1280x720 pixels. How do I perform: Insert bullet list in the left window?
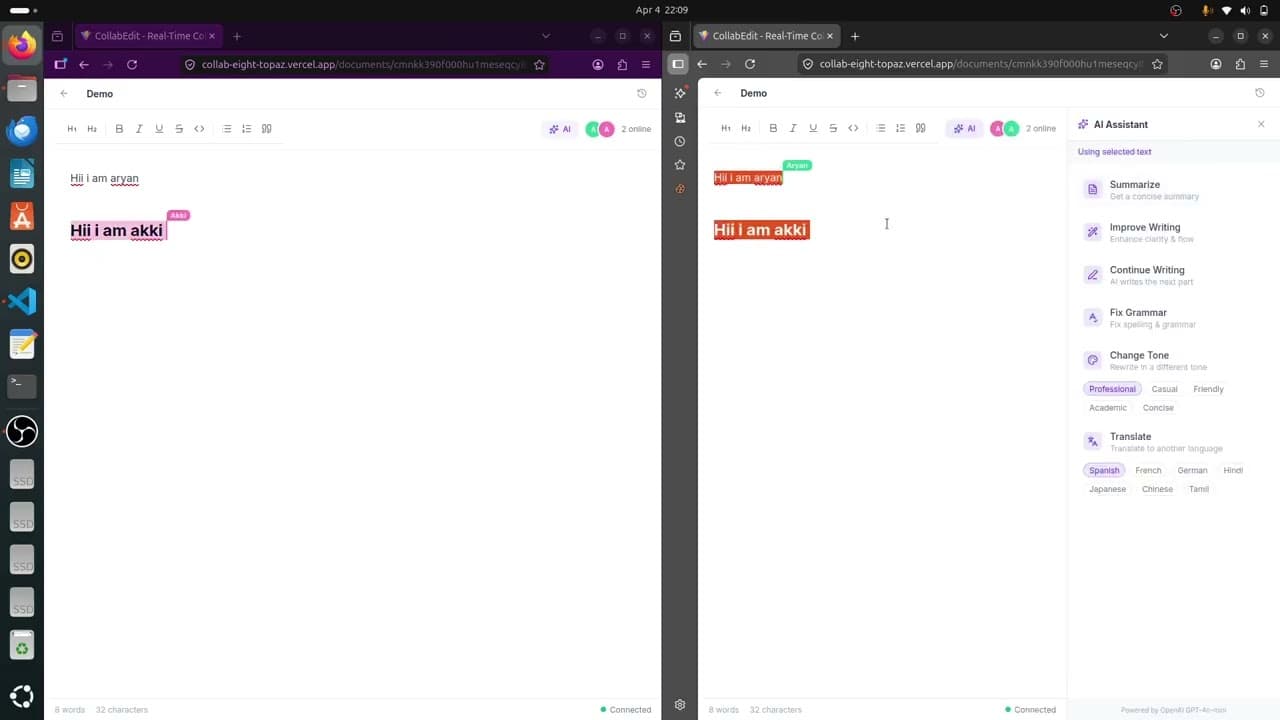[x=227, y=129]
